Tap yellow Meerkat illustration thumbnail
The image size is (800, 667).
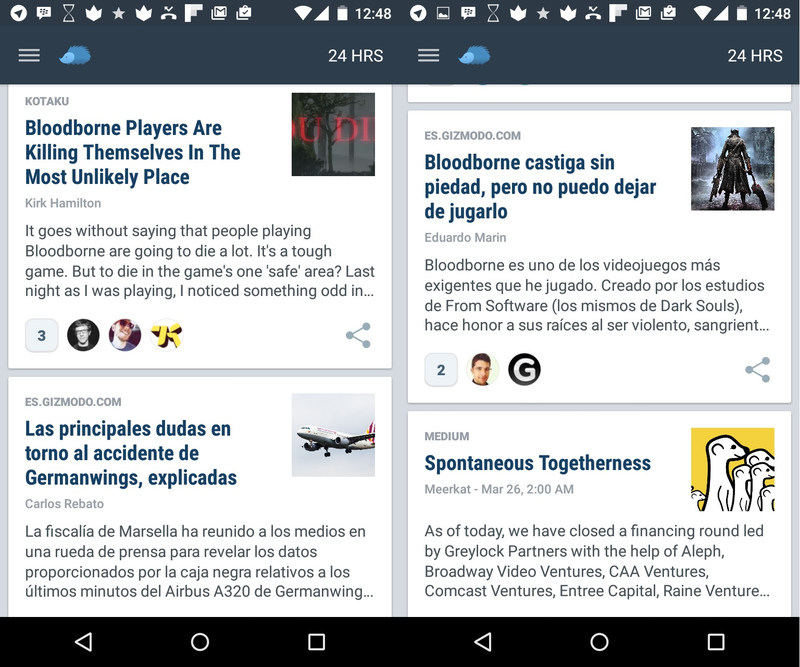click(733, 470)
